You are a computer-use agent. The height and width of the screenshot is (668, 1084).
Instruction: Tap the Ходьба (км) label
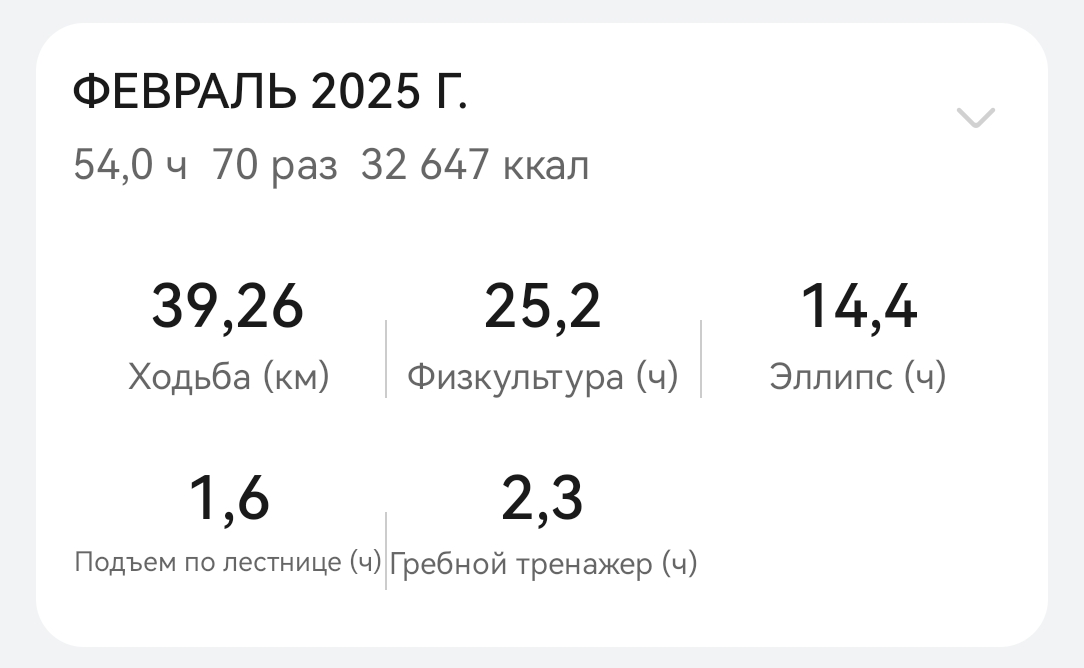pos(228,377)
